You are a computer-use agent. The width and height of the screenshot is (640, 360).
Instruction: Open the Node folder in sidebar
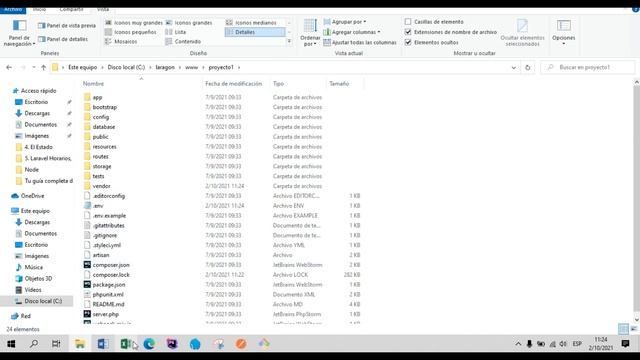(31, 169)
